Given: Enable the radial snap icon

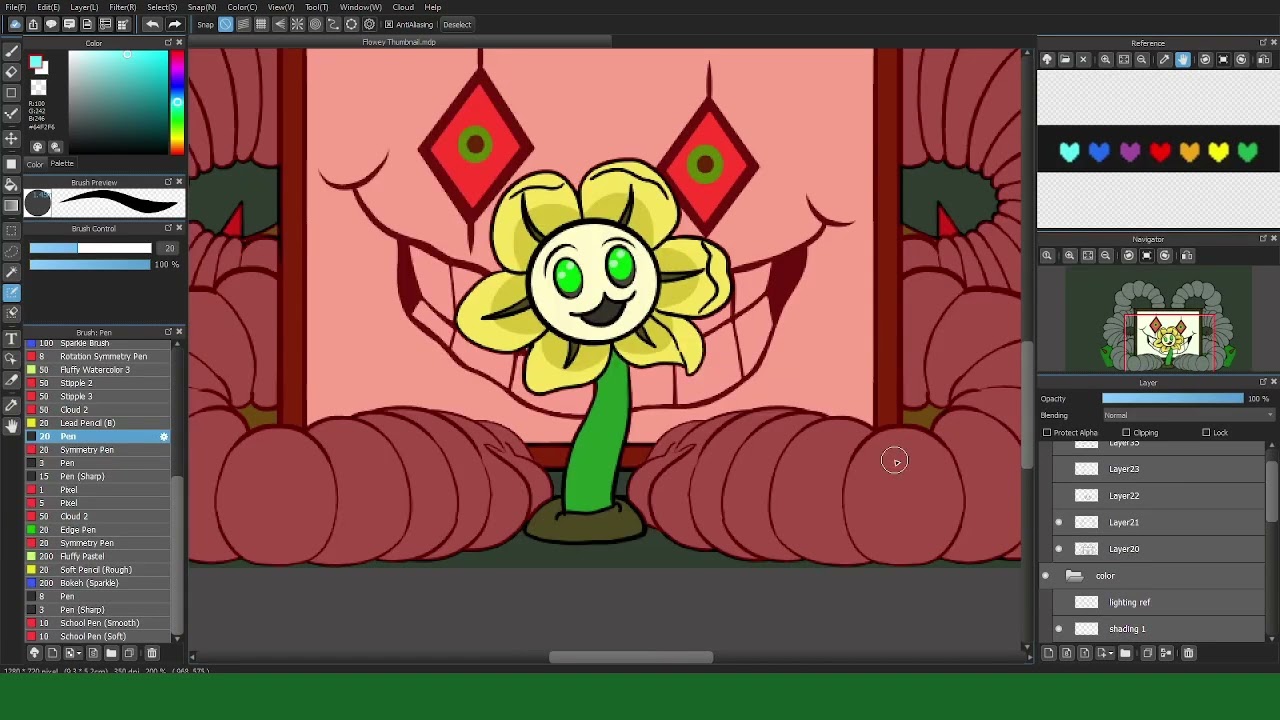Looking at the screenshot, I should (297, 24).
